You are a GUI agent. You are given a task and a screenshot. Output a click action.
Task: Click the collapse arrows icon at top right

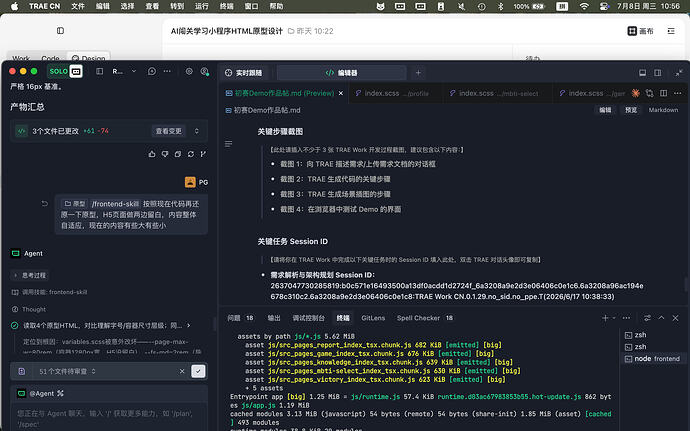[x=679, y=73]
